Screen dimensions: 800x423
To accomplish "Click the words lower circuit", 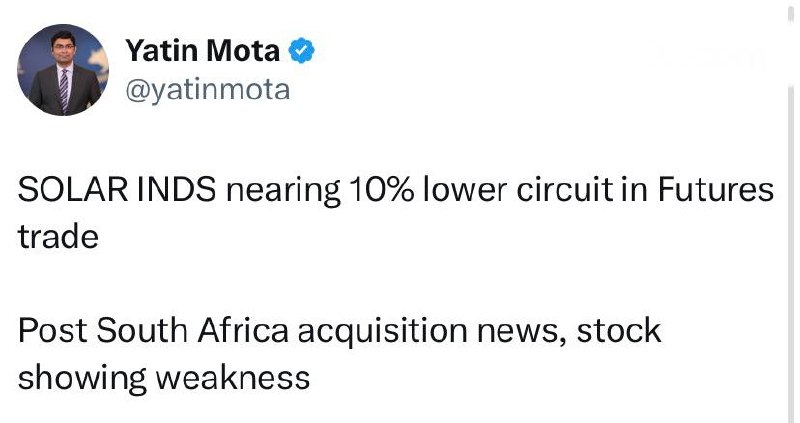I will pos(518,190).
